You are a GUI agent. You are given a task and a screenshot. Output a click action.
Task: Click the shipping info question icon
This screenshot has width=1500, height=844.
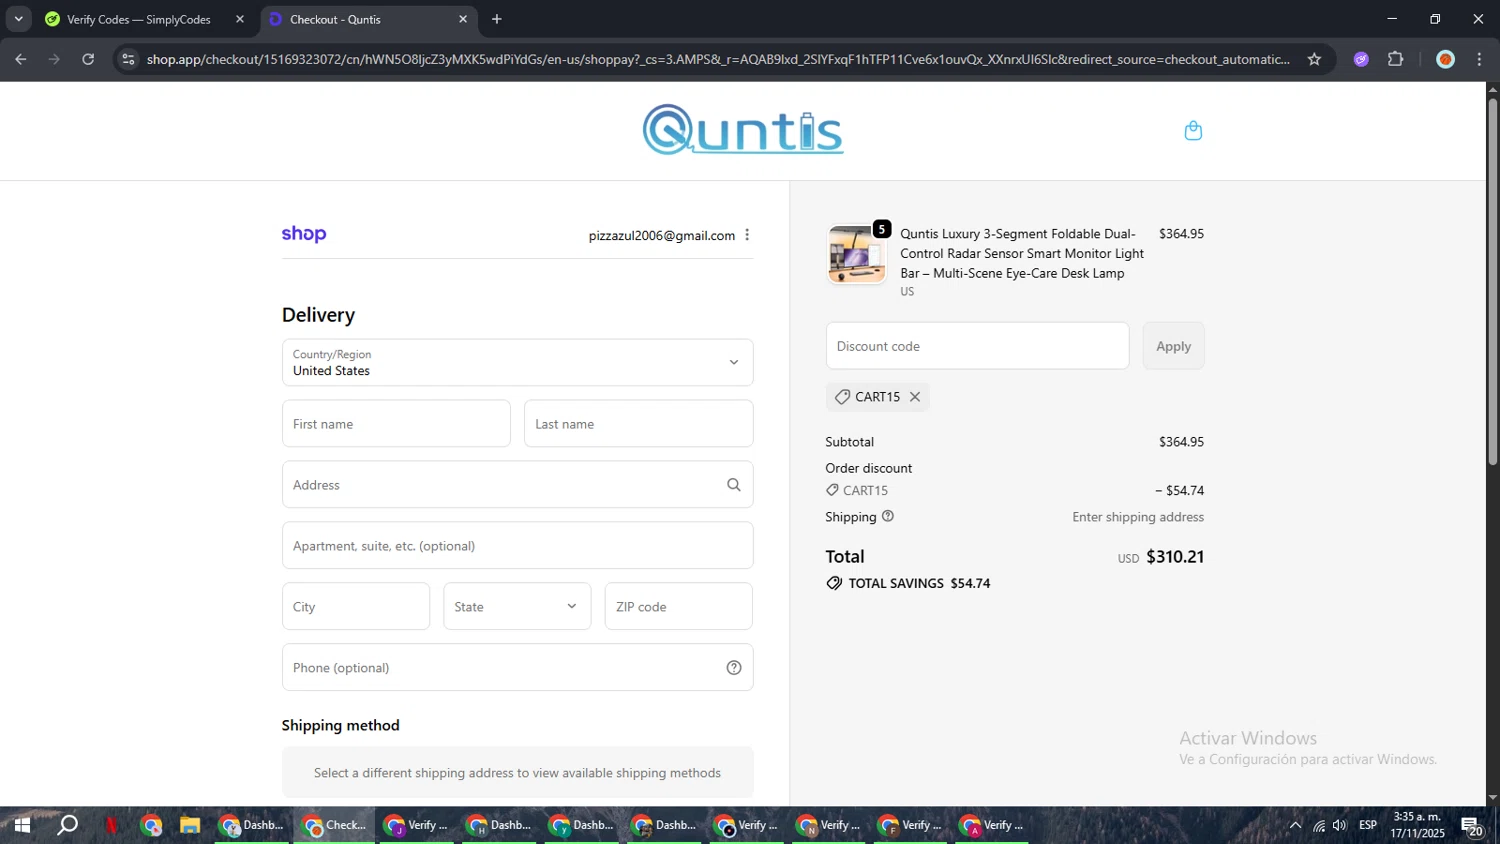[888, 517]
